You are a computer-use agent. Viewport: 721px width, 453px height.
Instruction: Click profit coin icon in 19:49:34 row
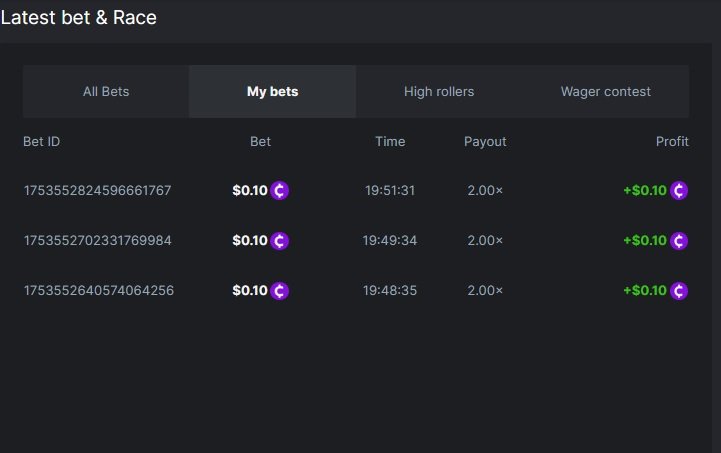[679, 241]
